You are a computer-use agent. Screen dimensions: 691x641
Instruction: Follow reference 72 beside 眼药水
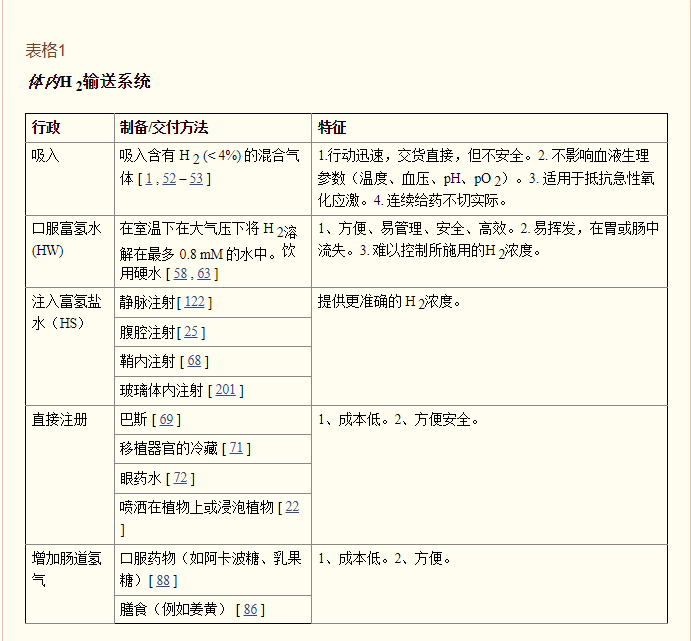pos(180,478)
